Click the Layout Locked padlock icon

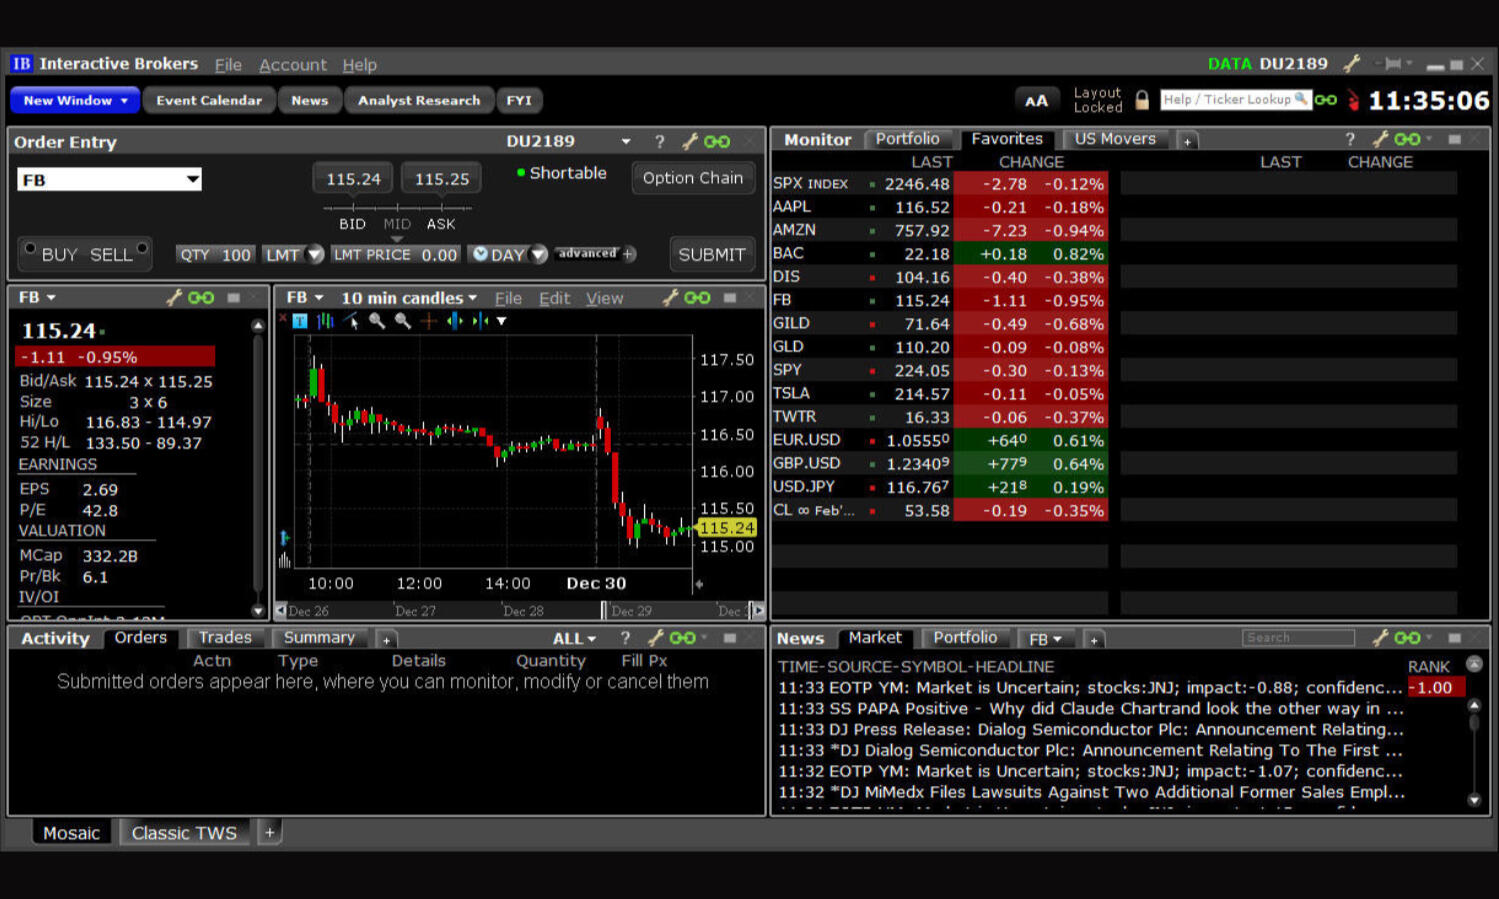click(x=1142, y=100)
